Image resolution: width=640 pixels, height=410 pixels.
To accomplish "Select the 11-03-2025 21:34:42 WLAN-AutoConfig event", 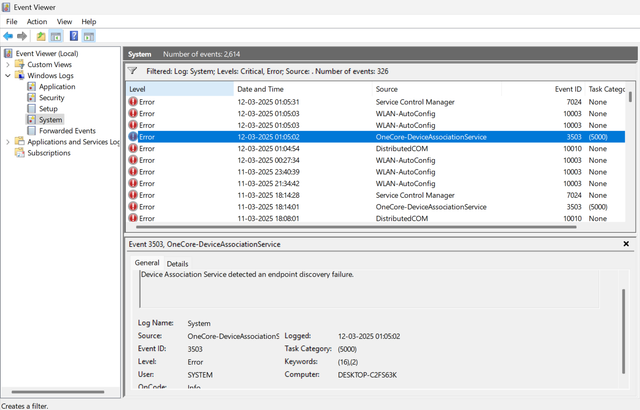I will tap(376, 184).
